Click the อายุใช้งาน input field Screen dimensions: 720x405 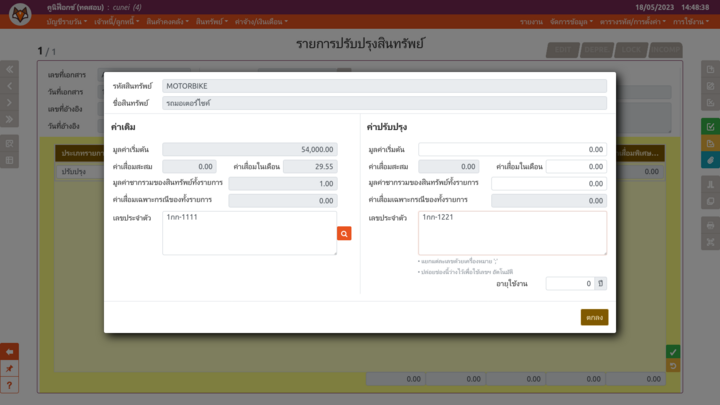(570, 283)
